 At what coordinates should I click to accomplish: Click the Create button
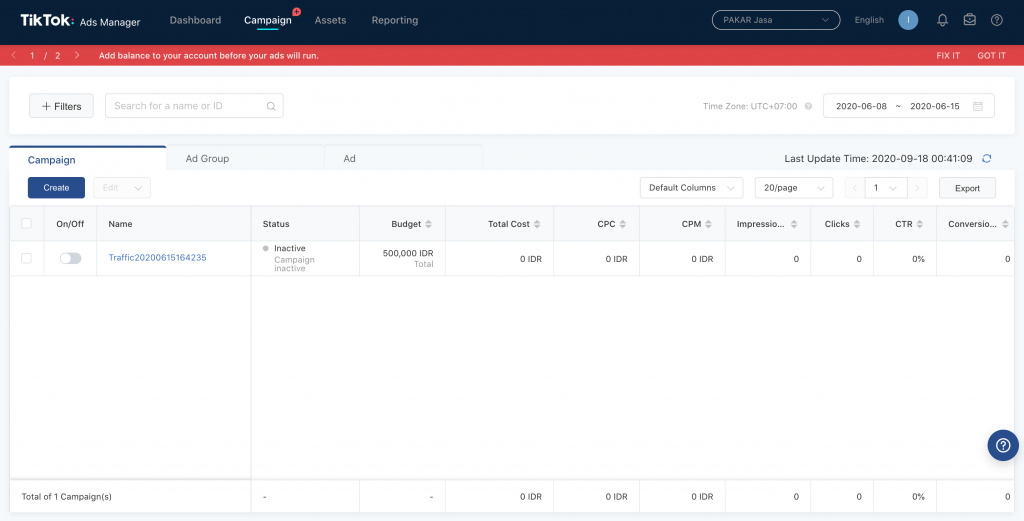[56, 188]
